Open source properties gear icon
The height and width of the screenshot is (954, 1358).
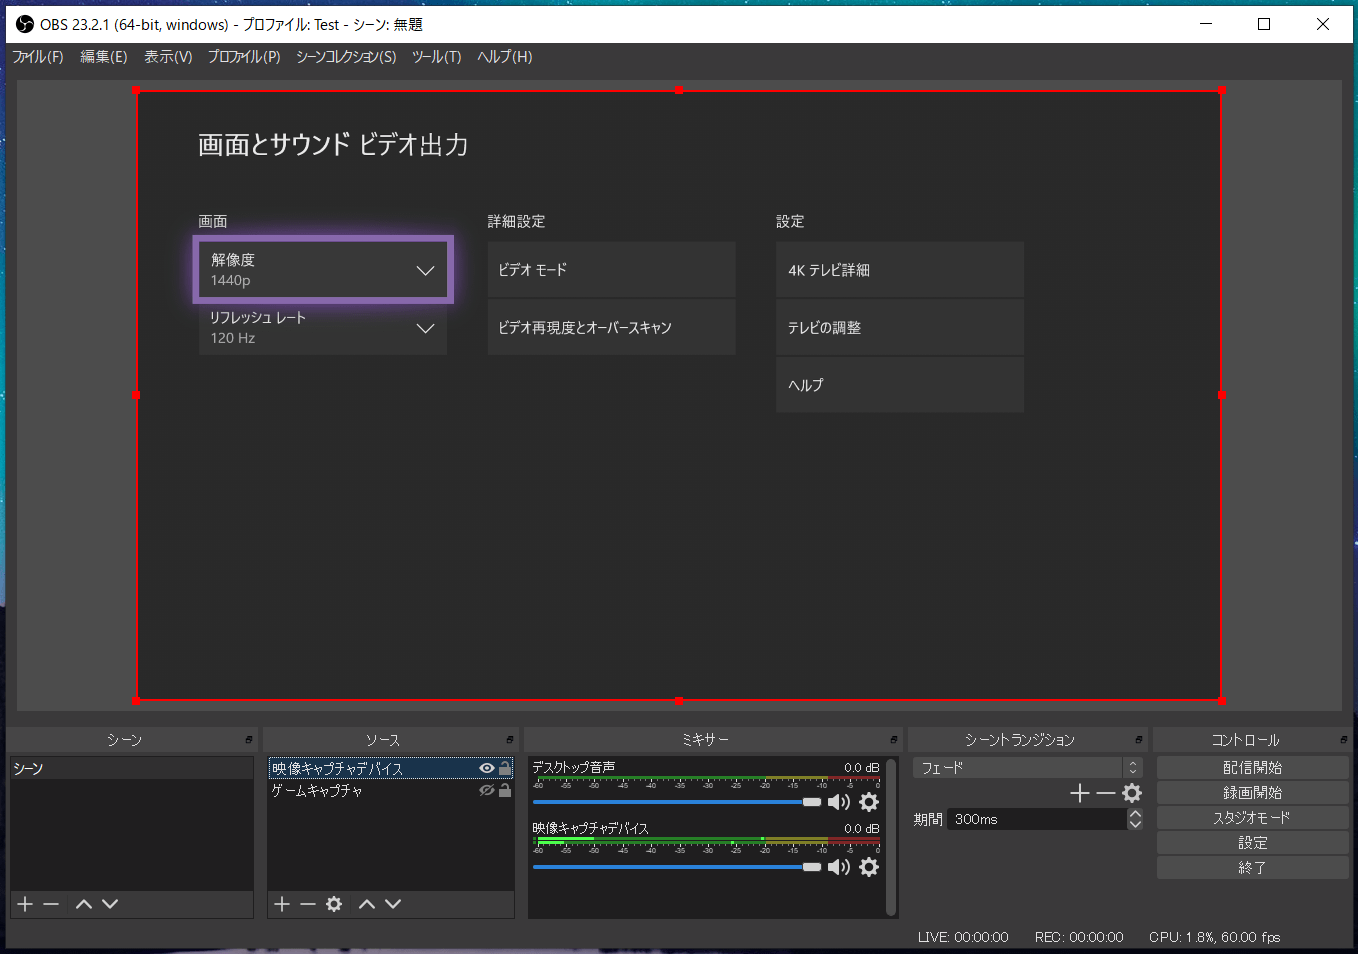pos(334,904)
